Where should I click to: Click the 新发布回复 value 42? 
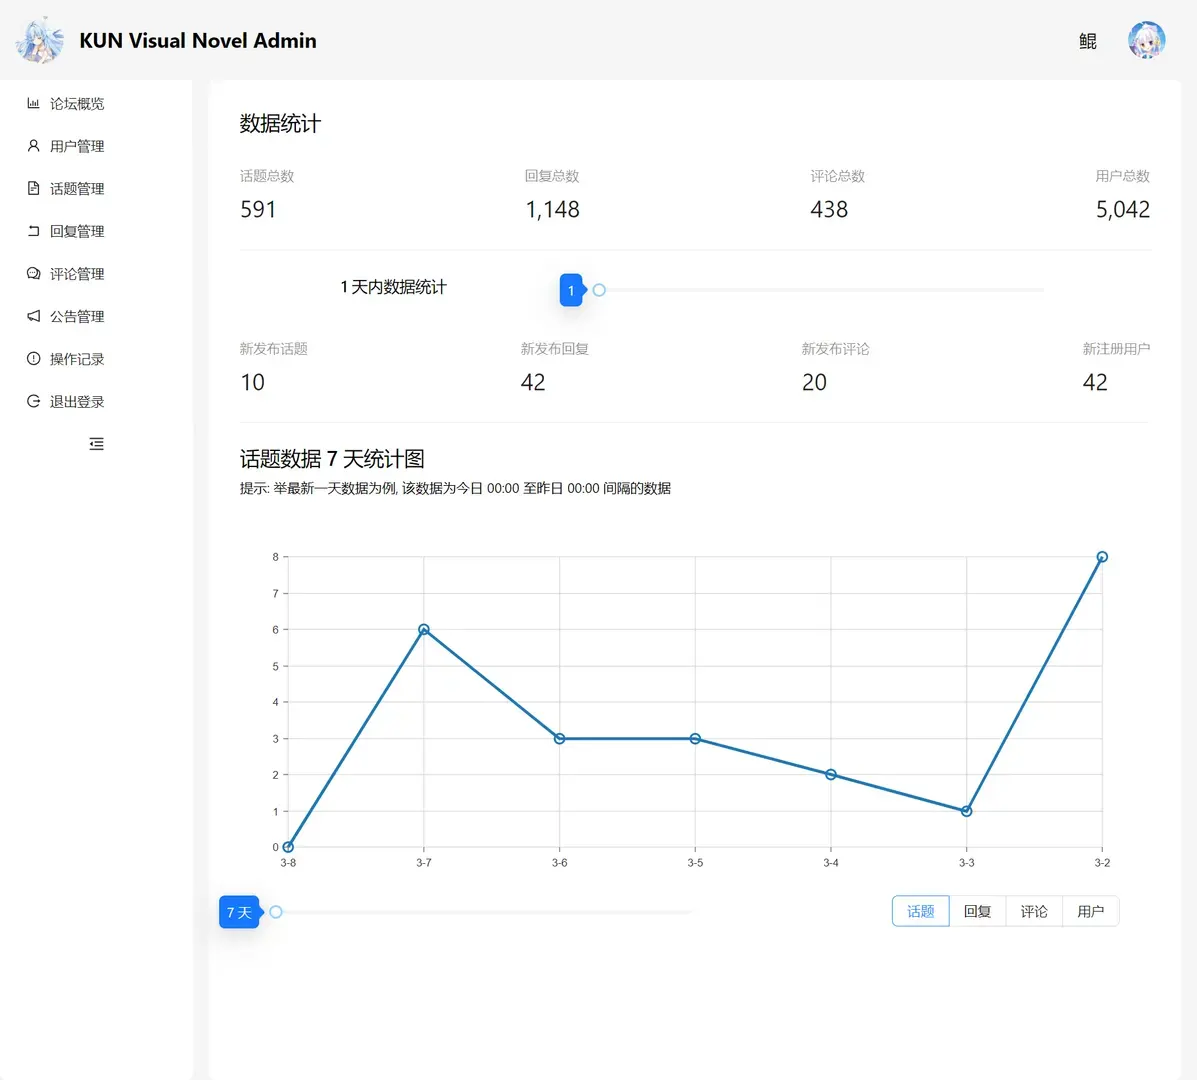pyautogui.click(x=533, y=382)
